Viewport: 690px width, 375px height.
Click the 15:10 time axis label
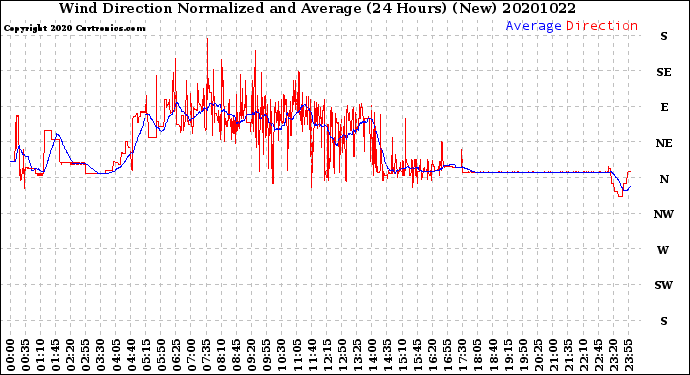click(x=402, y=355)
